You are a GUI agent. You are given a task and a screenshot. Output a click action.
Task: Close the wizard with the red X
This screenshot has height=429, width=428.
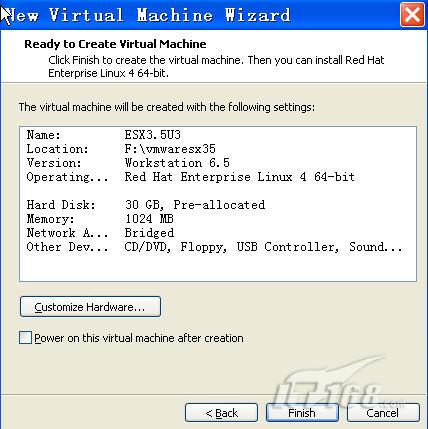412,15
